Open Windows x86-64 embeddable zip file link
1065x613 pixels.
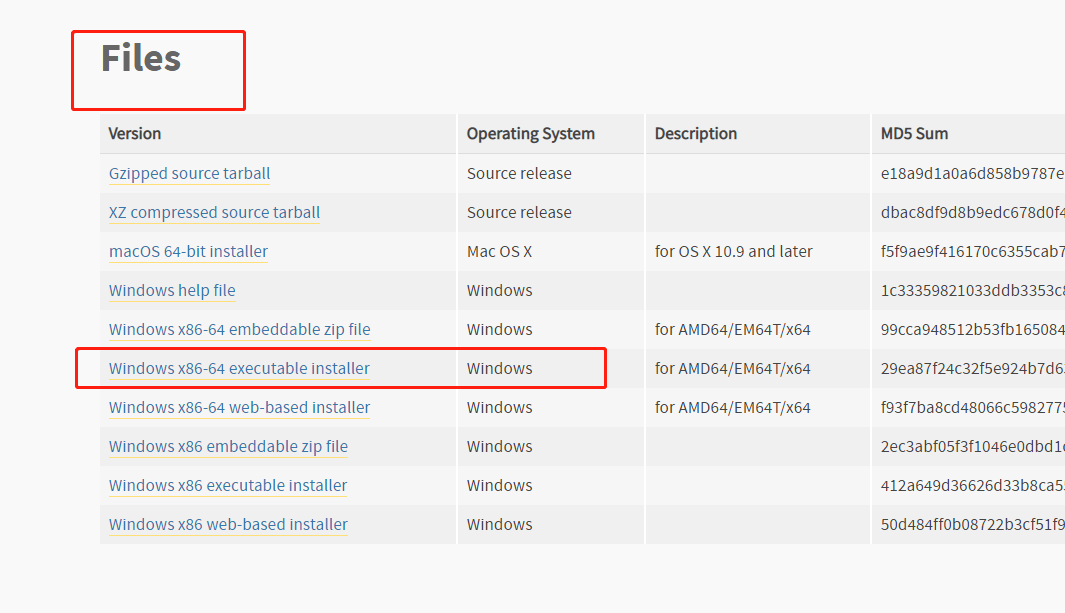[x=239, y=329]
